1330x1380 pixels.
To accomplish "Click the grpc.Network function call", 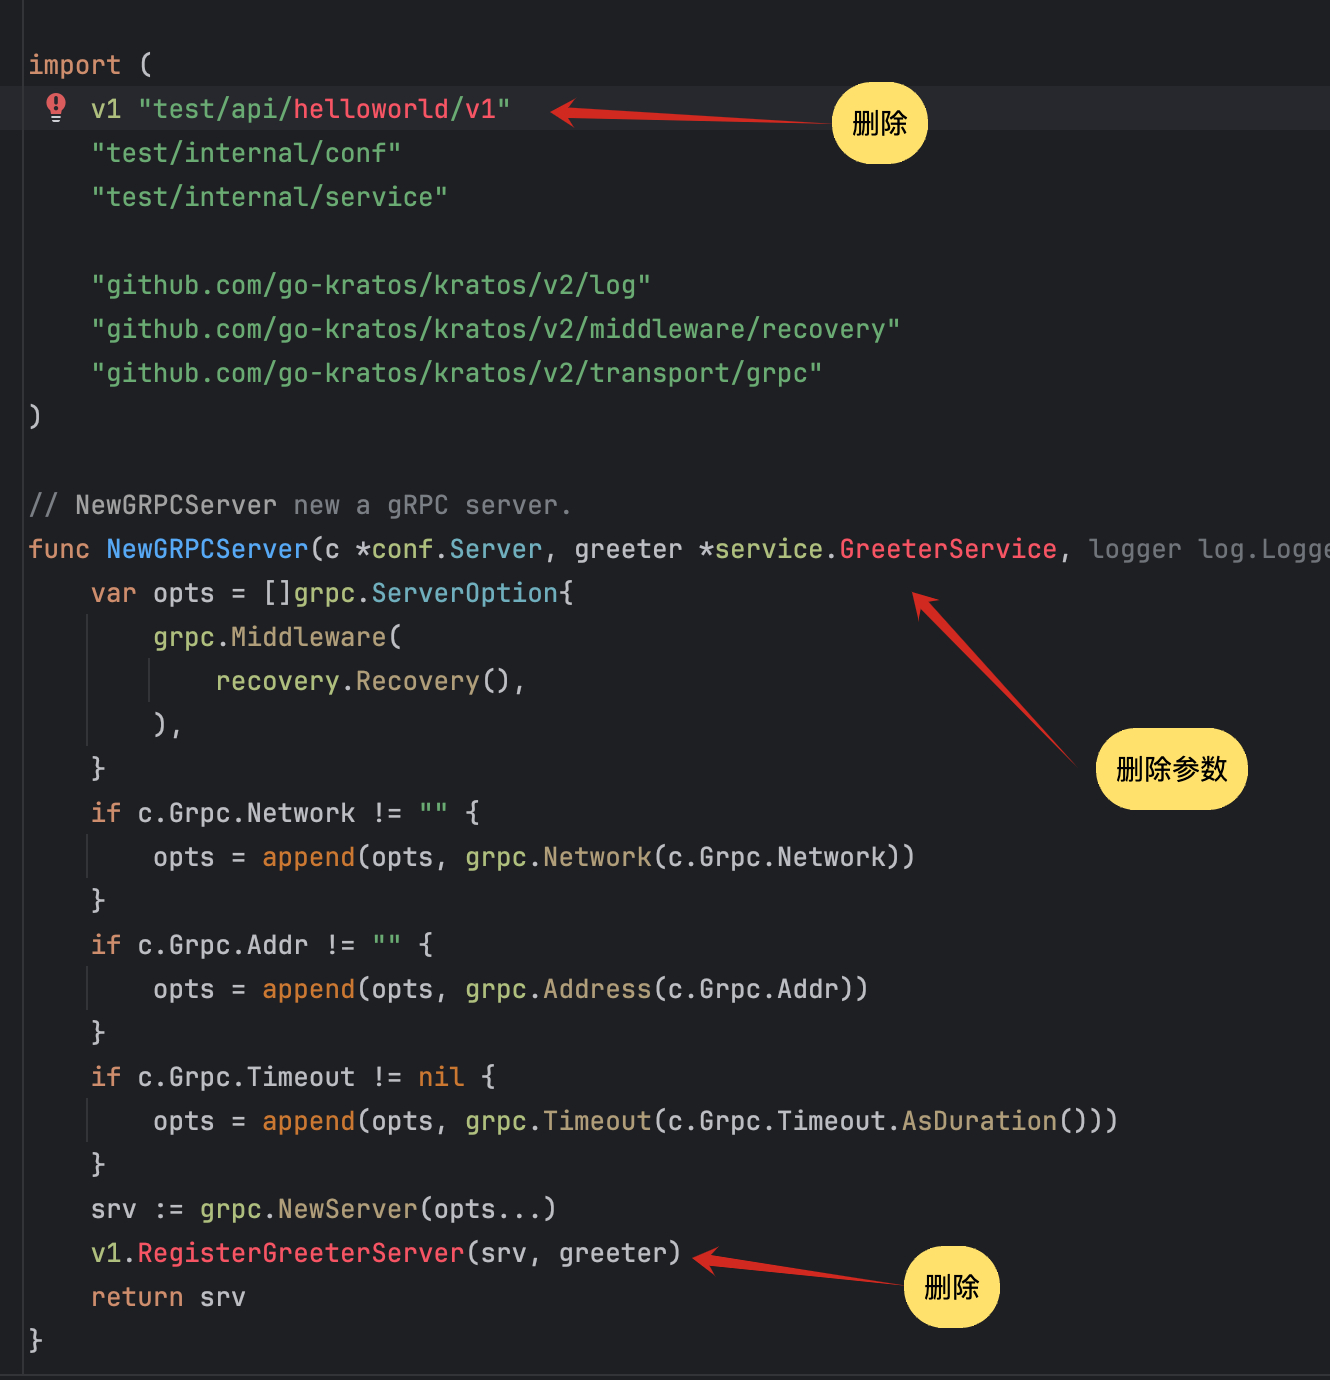I will click(x=558, y=857).
